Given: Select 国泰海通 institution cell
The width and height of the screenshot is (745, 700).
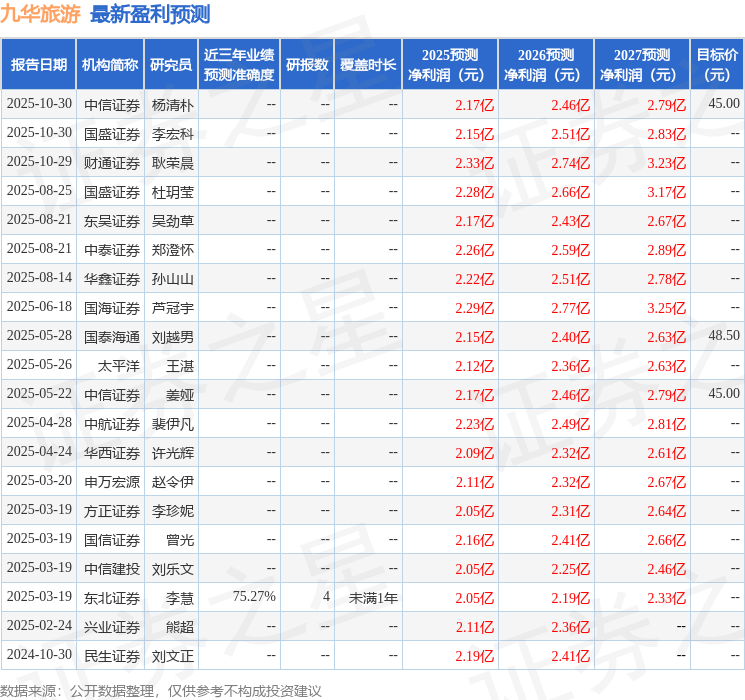Looking at the screenshot, I should point(112,337).
